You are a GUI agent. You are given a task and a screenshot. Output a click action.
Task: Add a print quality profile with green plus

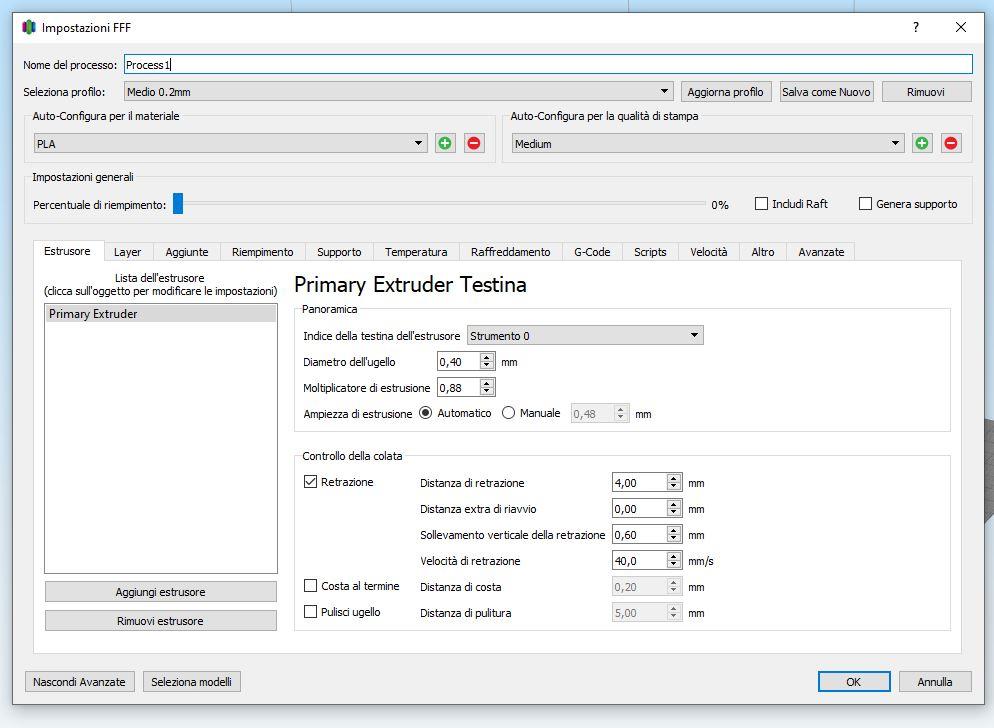[x=922, y=143]
